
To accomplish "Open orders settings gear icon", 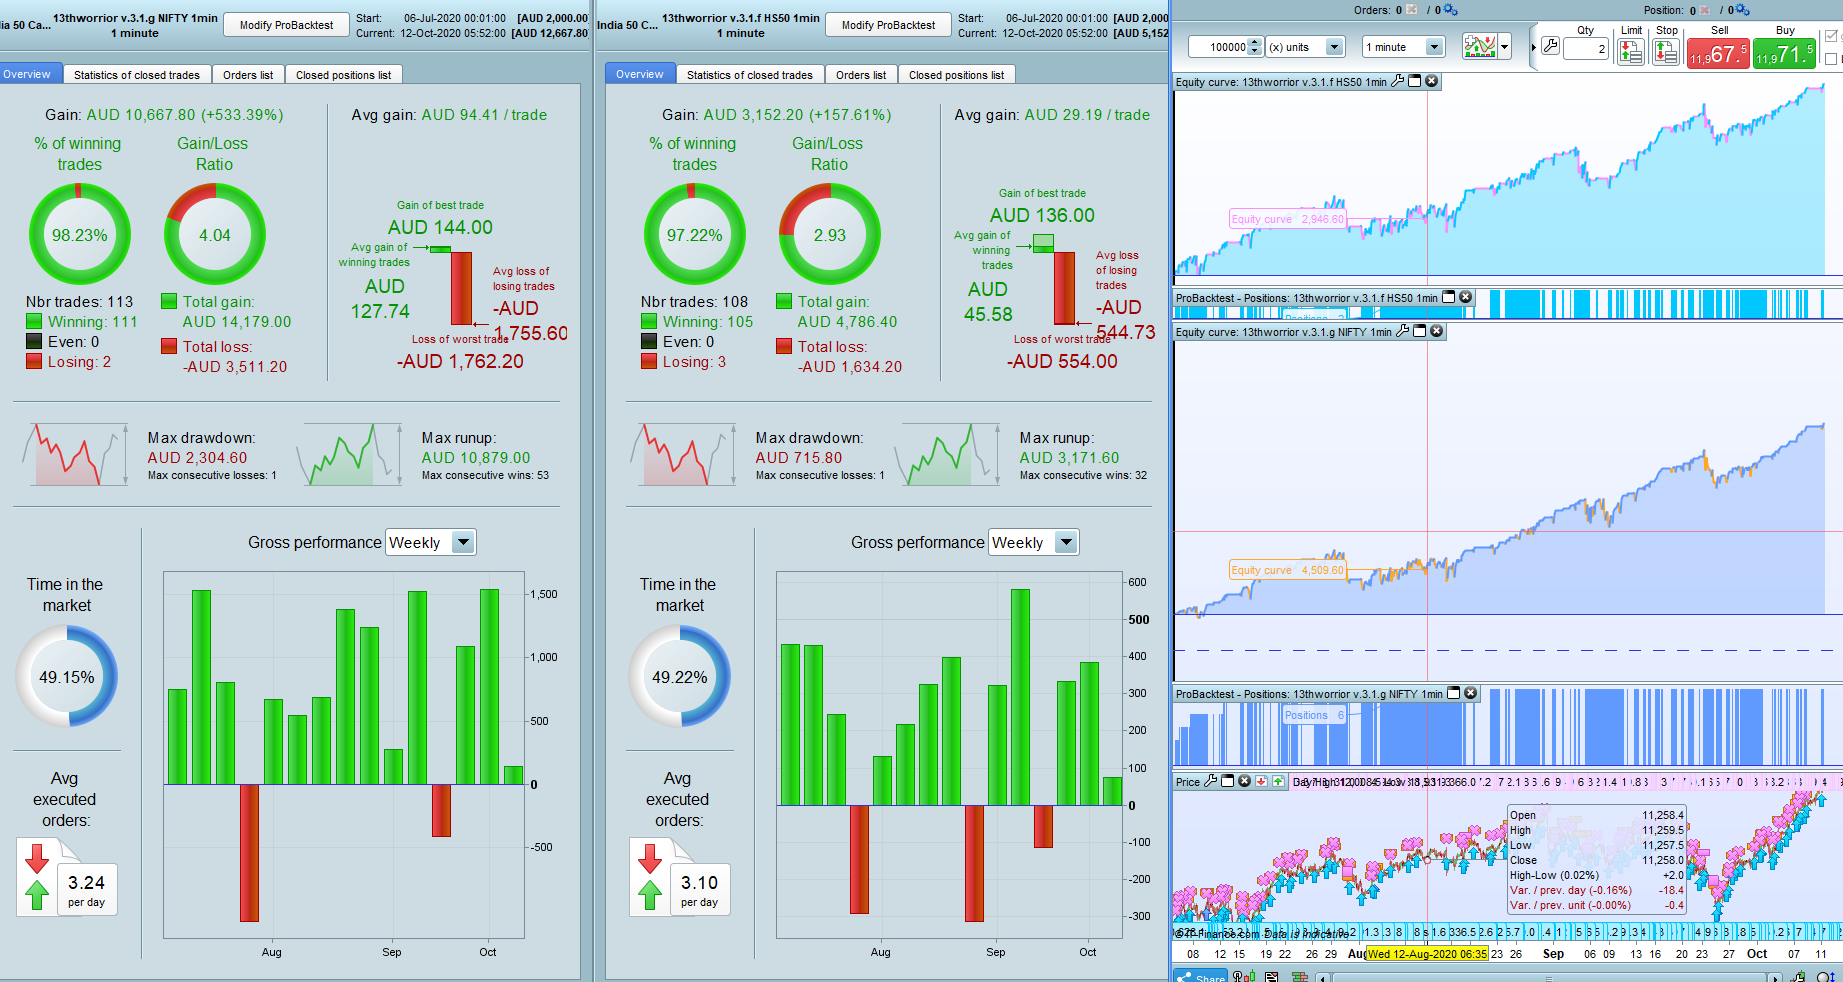I will click(1450, 10).
